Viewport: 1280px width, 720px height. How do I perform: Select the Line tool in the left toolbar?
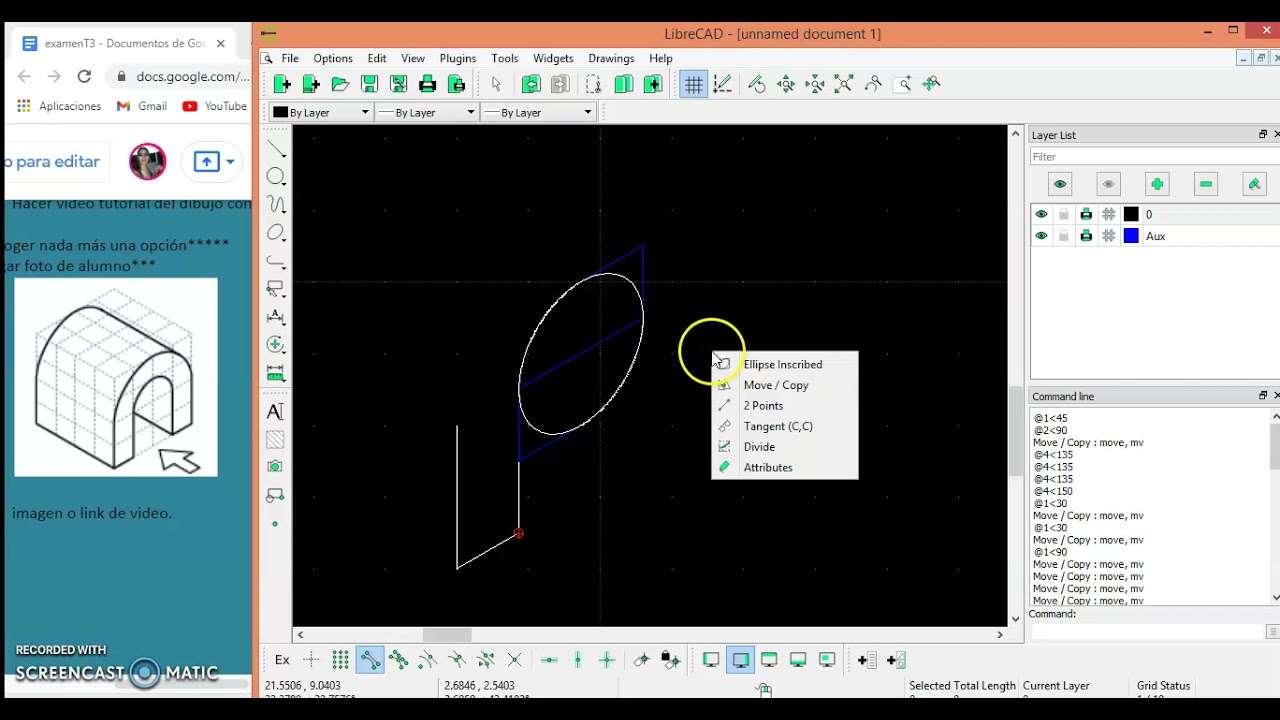tap(276, 149)
